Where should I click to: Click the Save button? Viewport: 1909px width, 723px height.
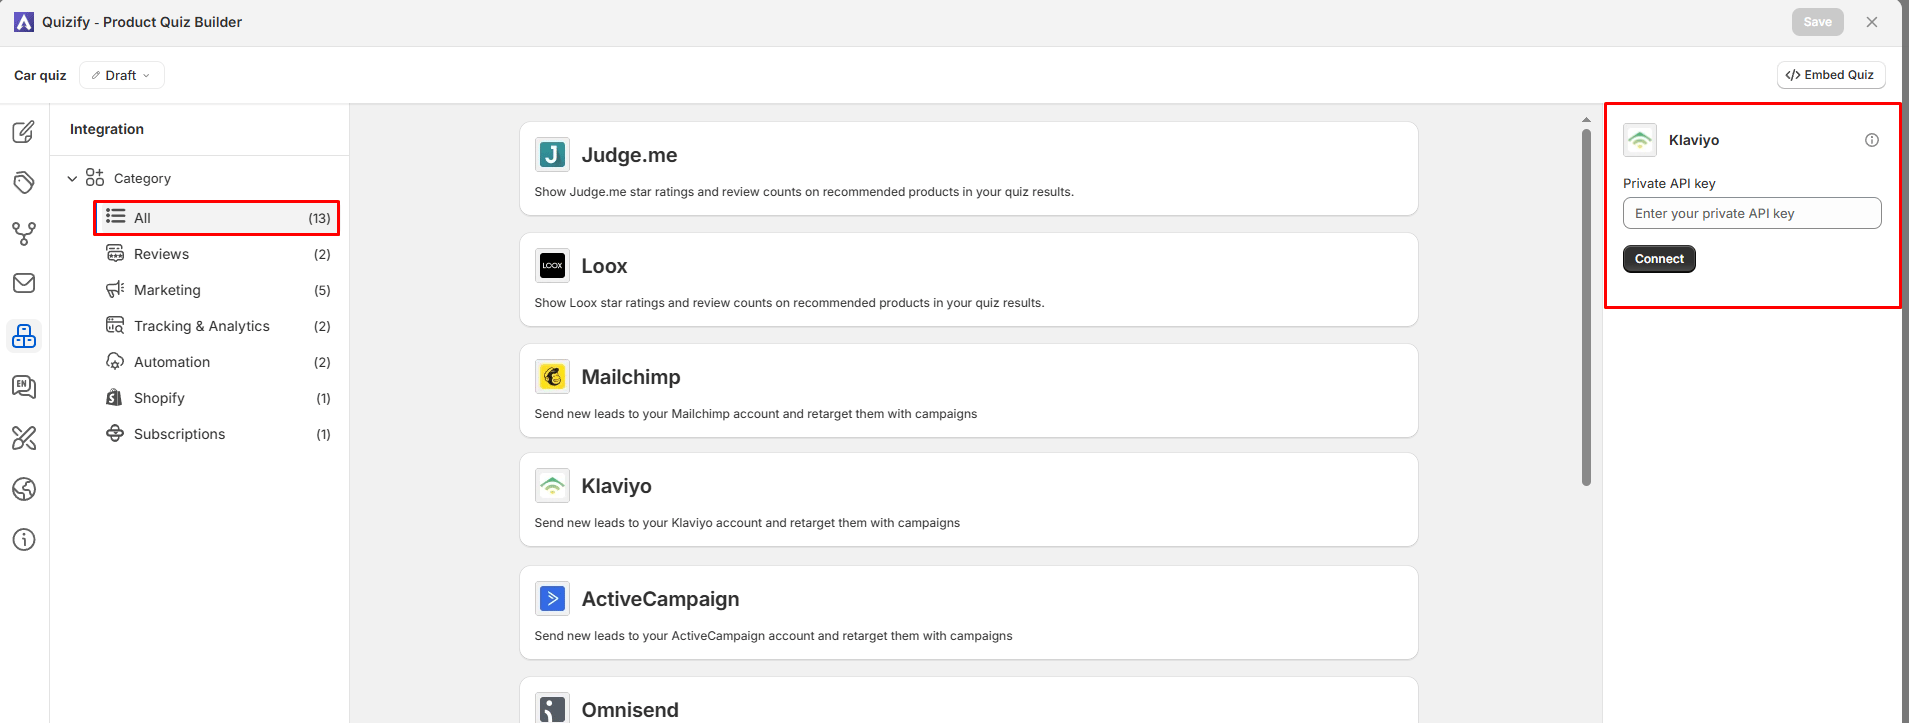click(1817, 22)
